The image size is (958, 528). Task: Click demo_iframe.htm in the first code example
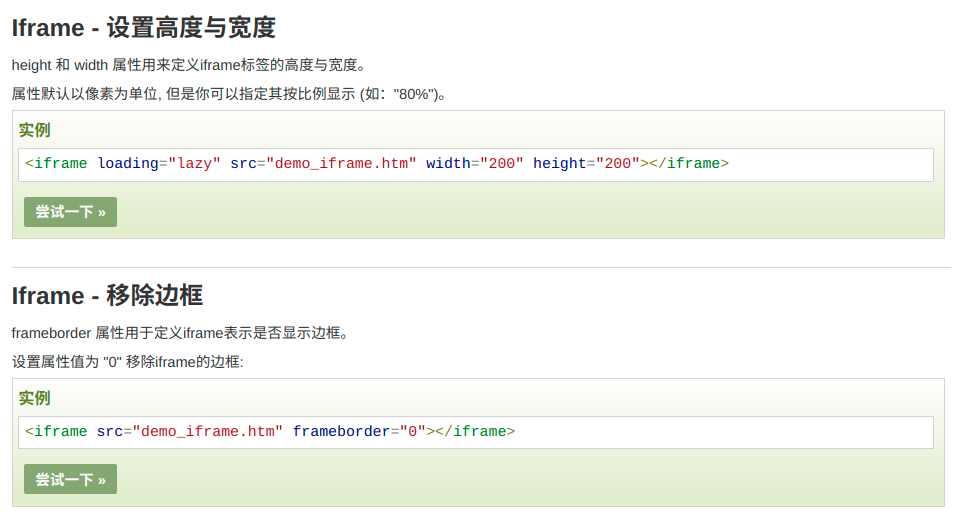(341, 164)
